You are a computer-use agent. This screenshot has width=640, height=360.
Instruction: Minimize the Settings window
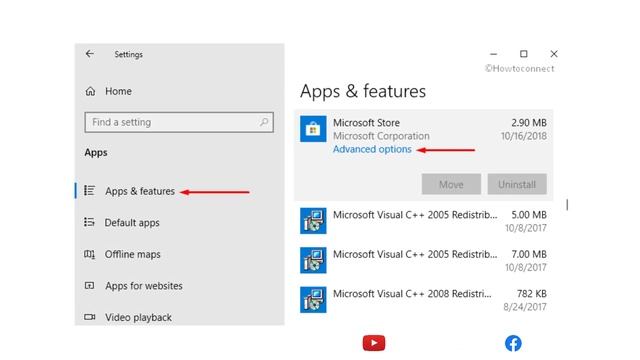click(493, 54)
